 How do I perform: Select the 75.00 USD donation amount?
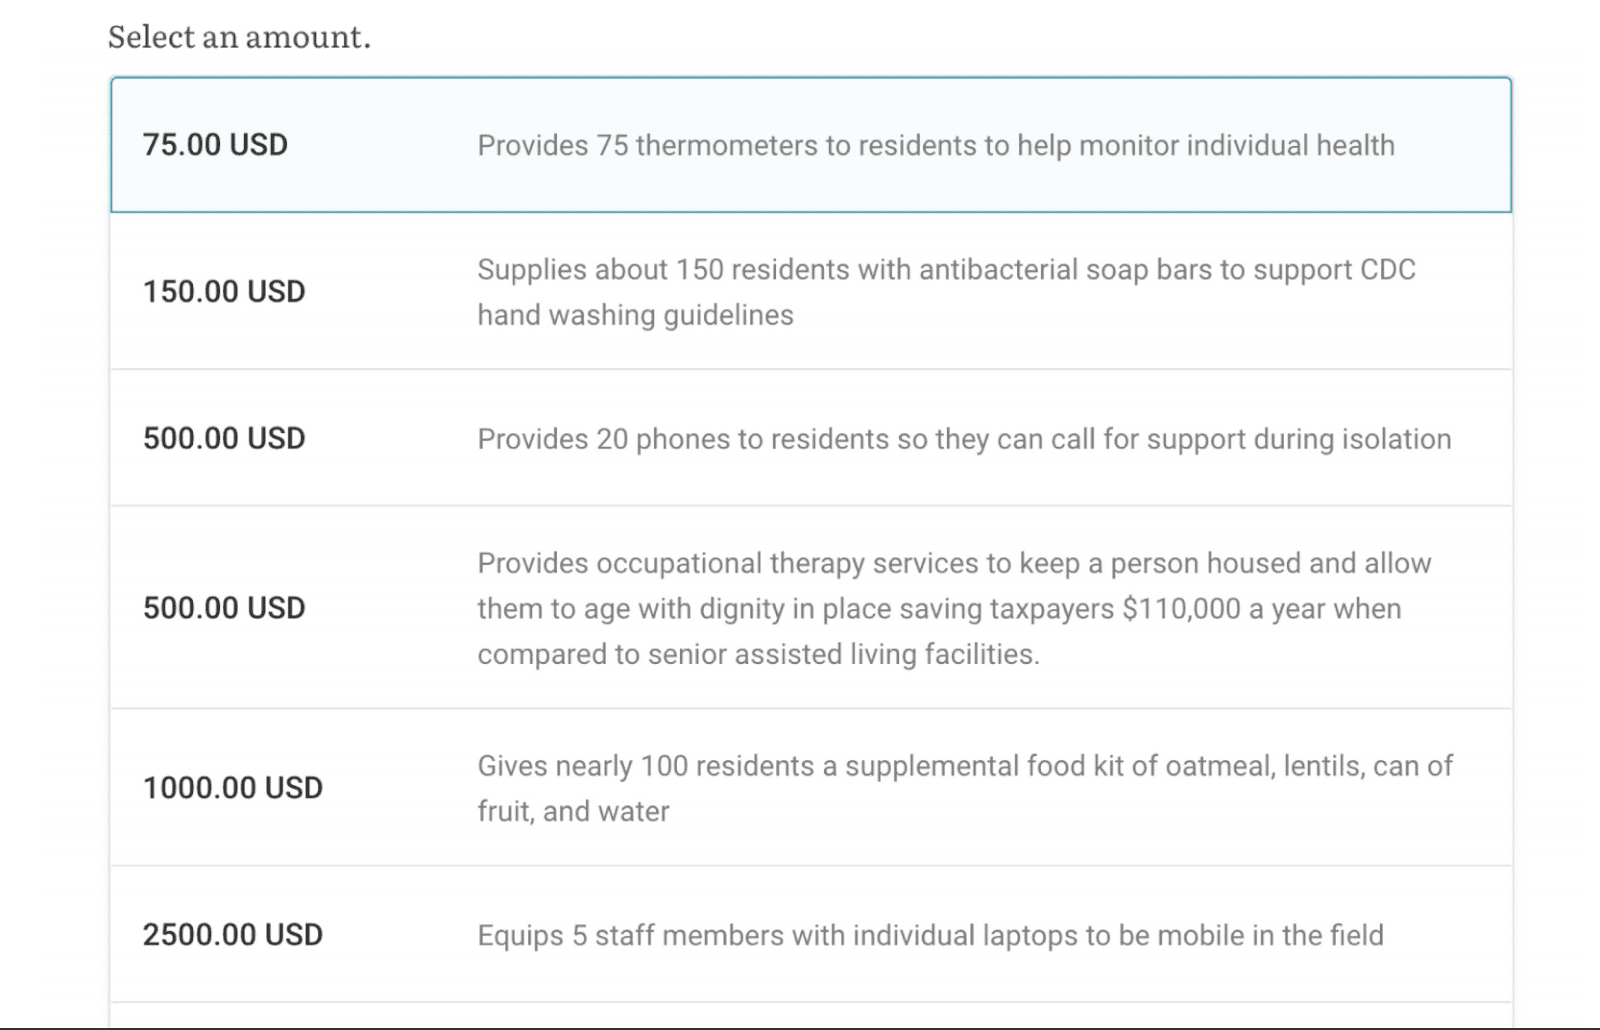[215, 145]
